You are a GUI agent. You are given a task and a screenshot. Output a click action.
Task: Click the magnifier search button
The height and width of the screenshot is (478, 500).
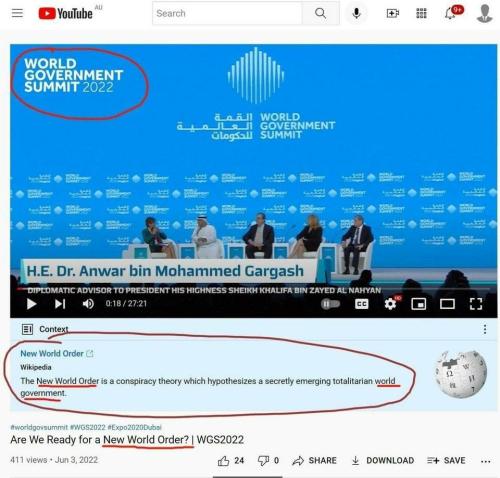coord(320,13)
